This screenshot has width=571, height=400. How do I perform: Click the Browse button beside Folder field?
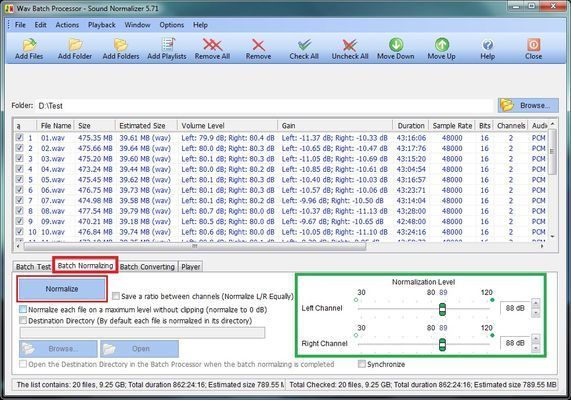(528, 105)
